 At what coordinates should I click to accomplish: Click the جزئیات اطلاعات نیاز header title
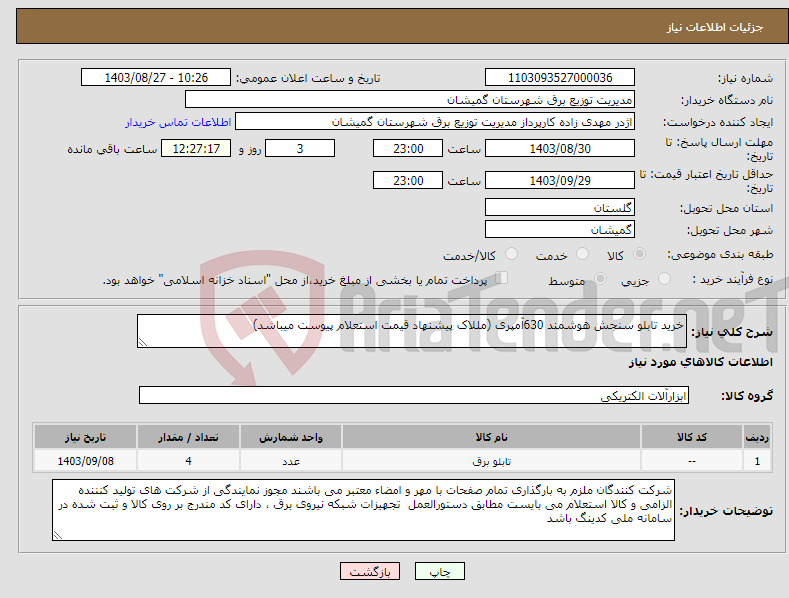(715, 27)
